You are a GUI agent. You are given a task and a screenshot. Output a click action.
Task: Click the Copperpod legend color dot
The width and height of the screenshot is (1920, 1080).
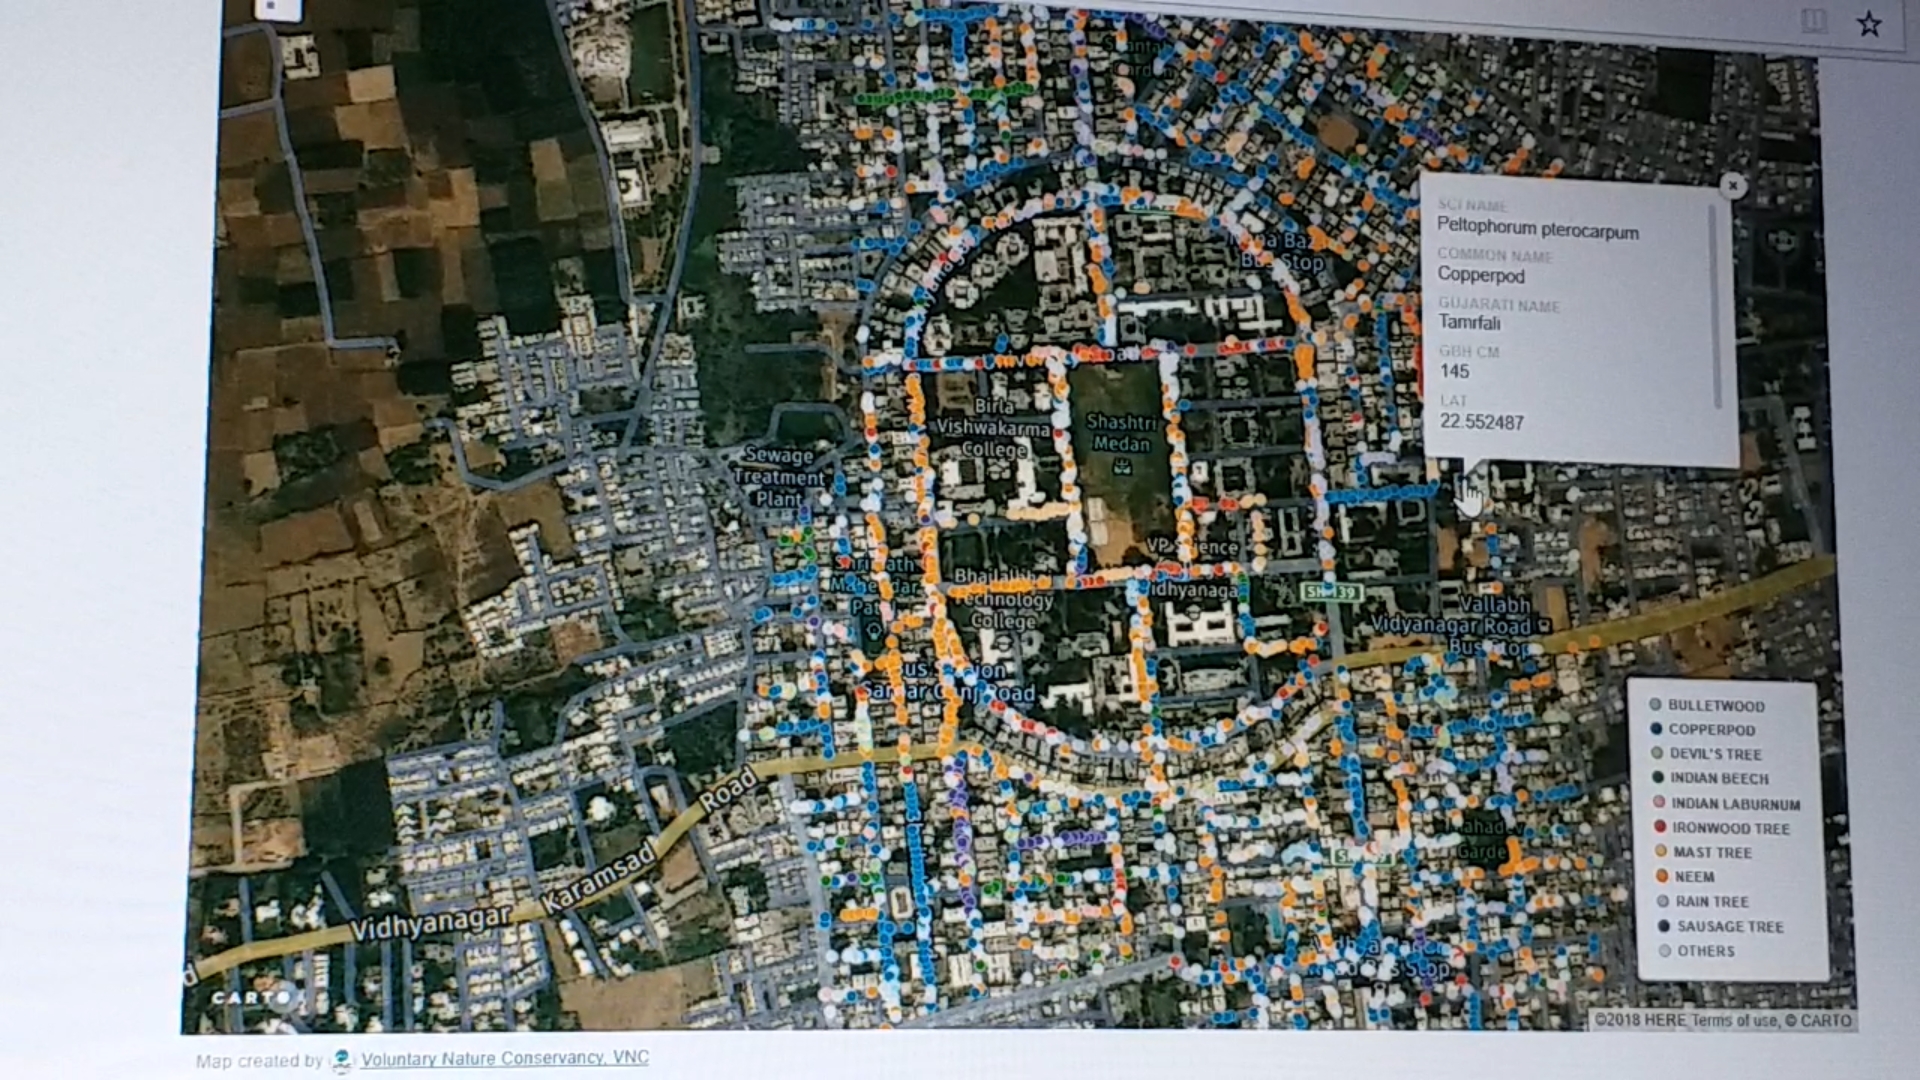pos(1656,729)
